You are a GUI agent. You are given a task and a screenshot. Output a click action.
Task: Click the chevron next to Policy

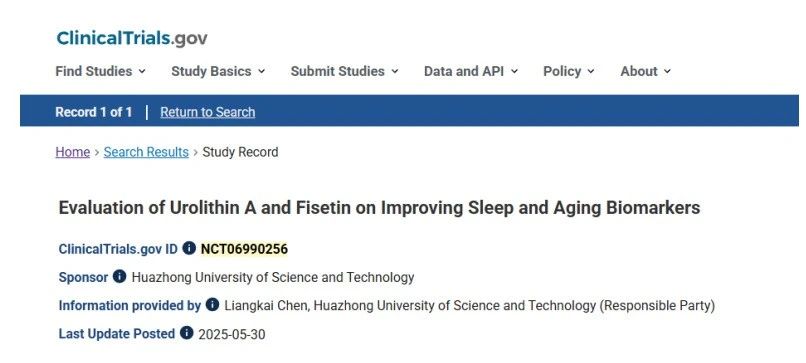[591, 71]
